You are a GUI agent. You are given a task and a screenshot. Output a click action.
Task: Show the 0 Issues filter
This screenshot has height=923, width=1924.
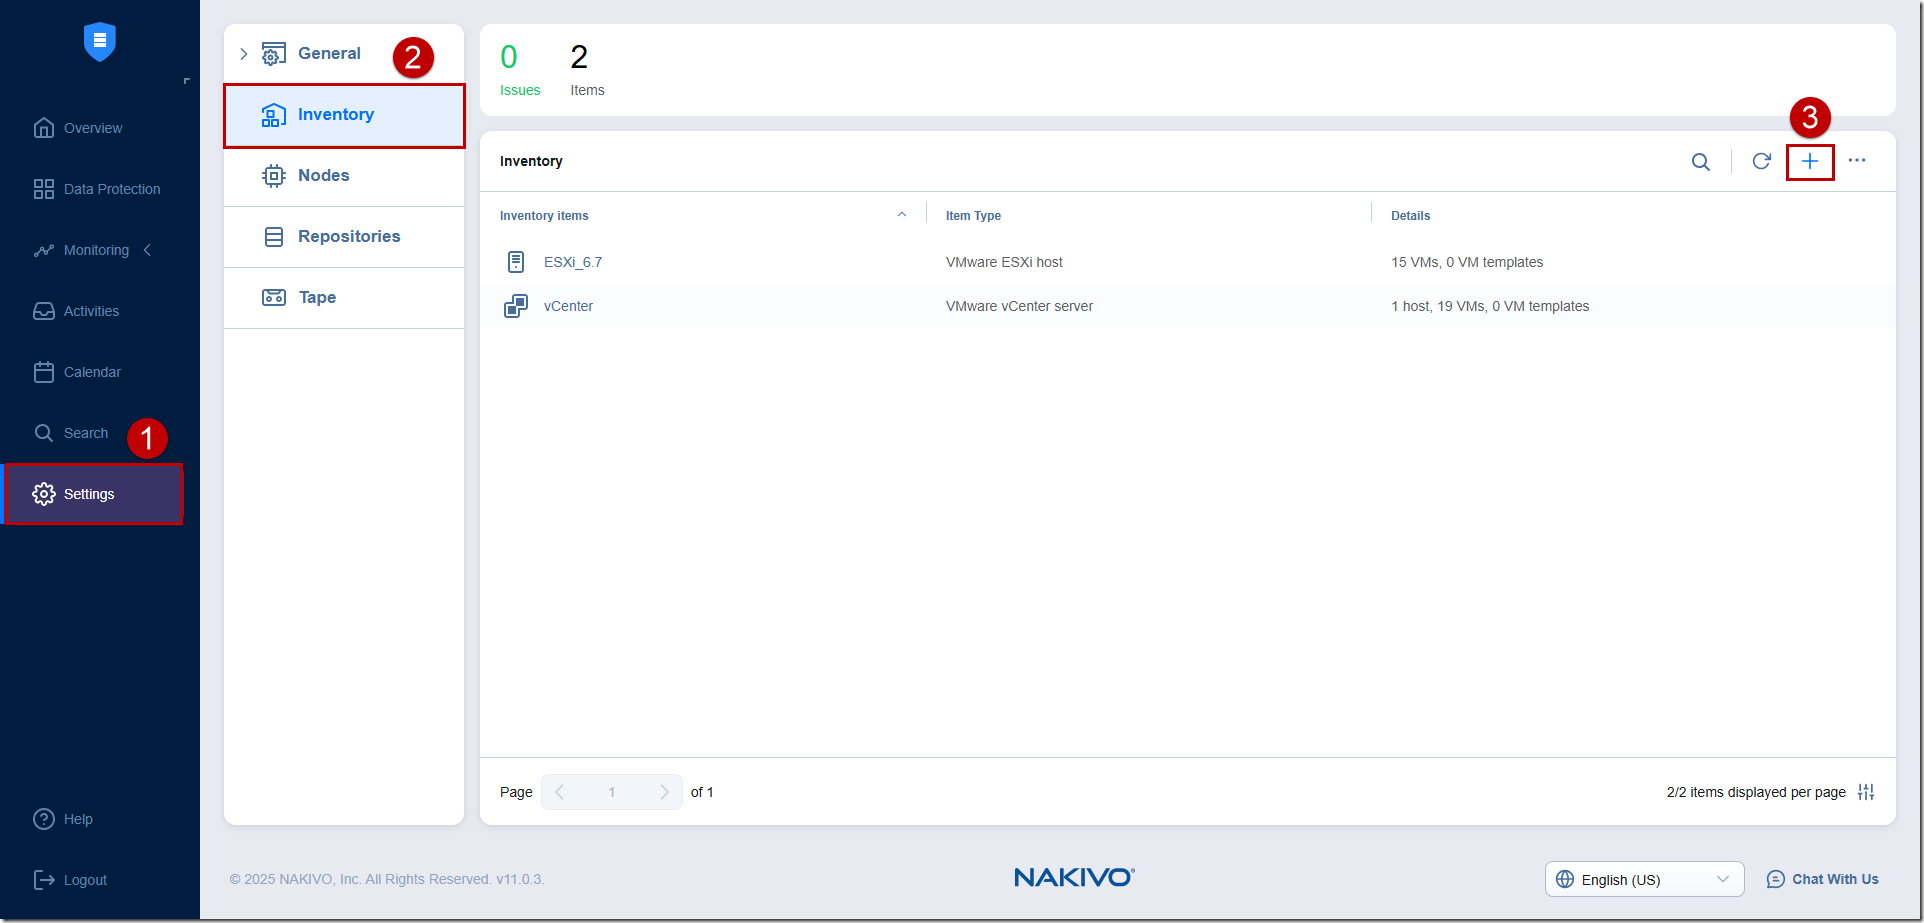(x=519, y=70)
